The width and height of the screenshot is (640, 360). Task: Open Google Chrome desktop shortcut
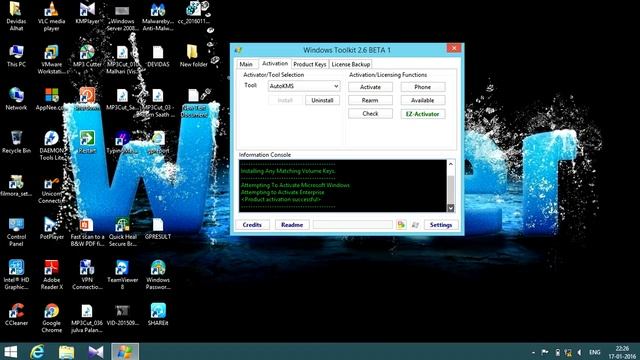pyautogui.click(x=51, y=318)
